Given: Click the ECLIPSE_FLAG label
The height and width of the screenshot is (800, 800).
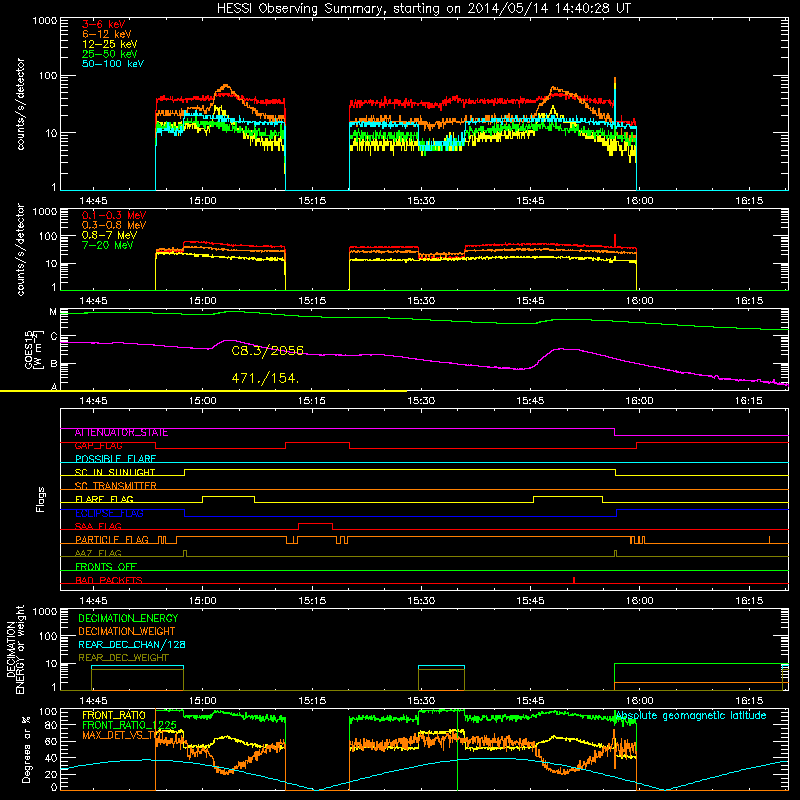Looking at the screenshot, I should pos(109,513).
